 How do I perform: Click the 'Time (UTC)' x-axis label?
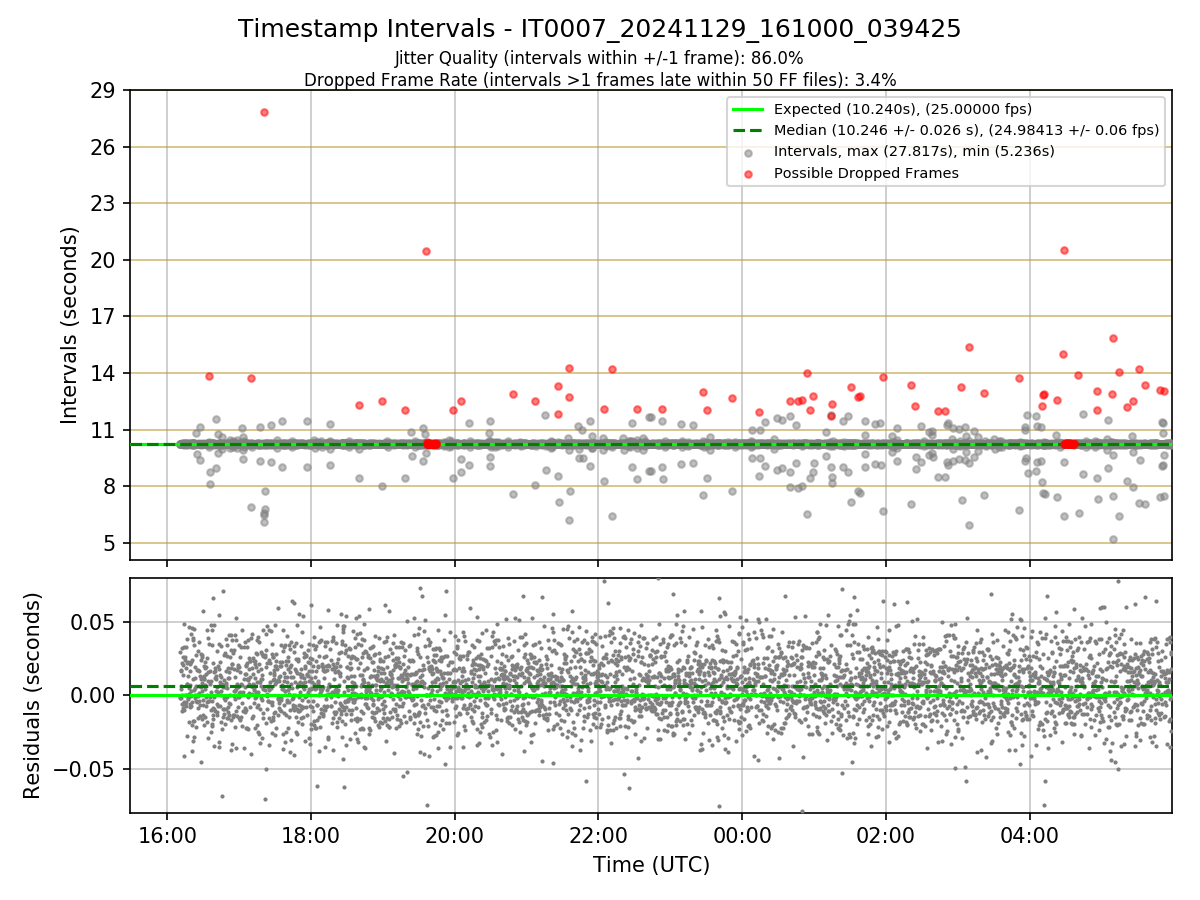tap(651, 864)
